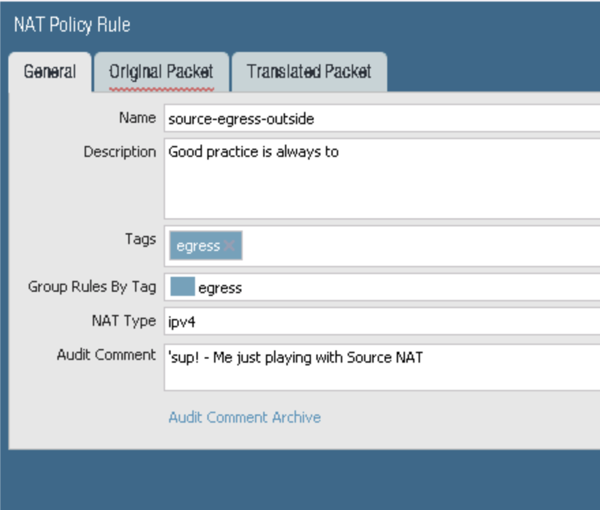Click the NAT Type label
The height and width of the screenshot is (510, 600).
[123, 322]
